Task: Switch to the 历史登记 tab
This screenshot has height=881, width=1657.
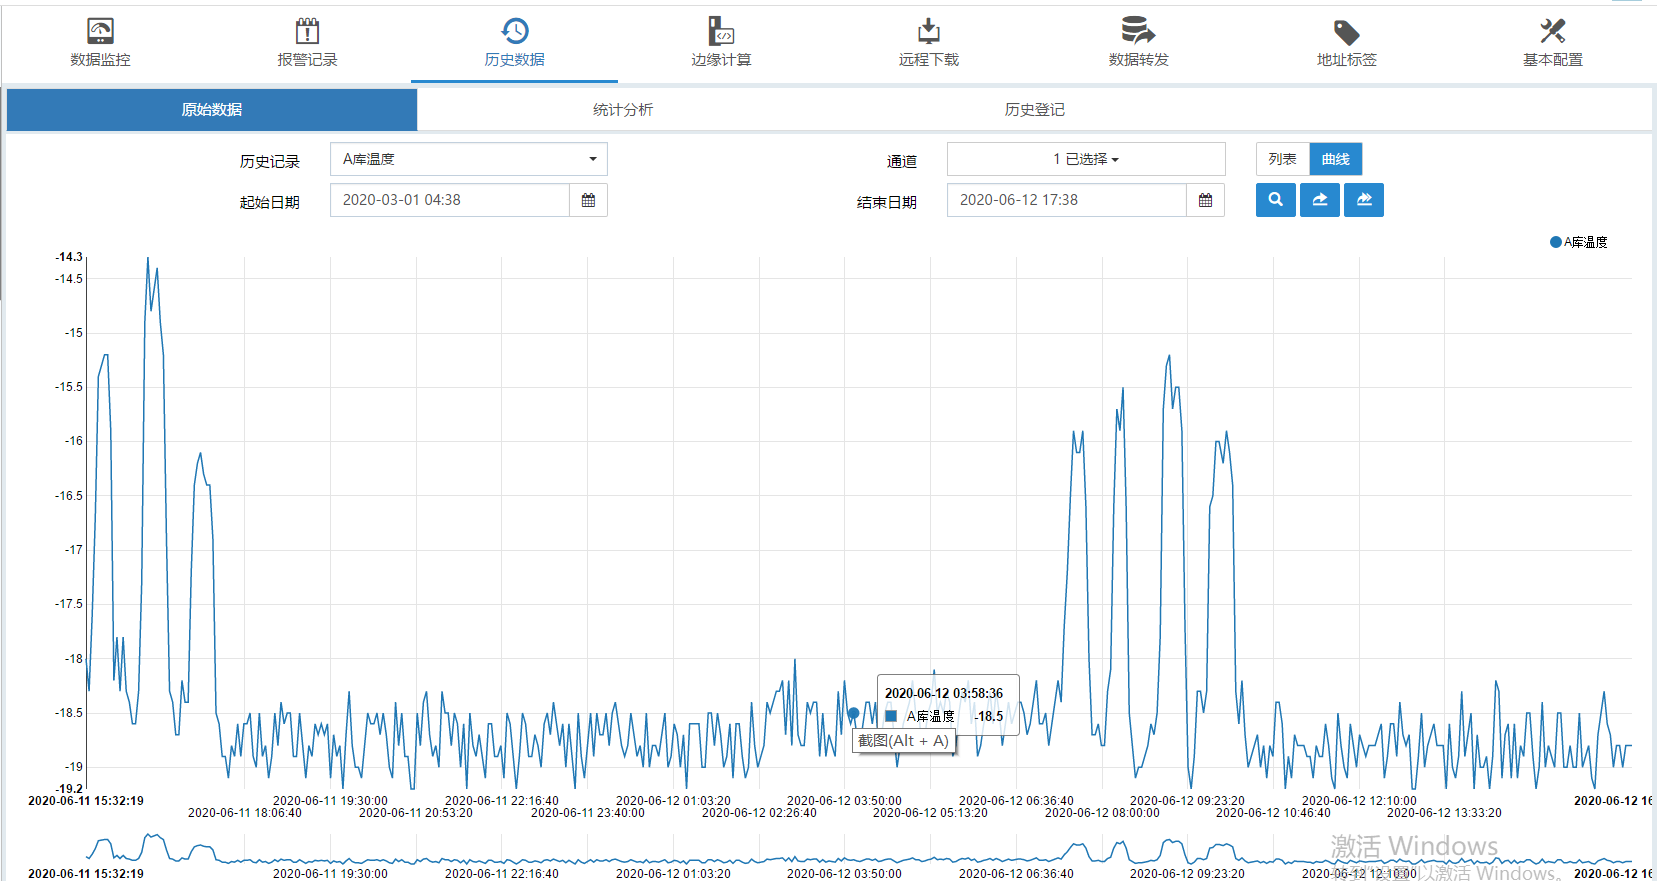Action: 1034,110
